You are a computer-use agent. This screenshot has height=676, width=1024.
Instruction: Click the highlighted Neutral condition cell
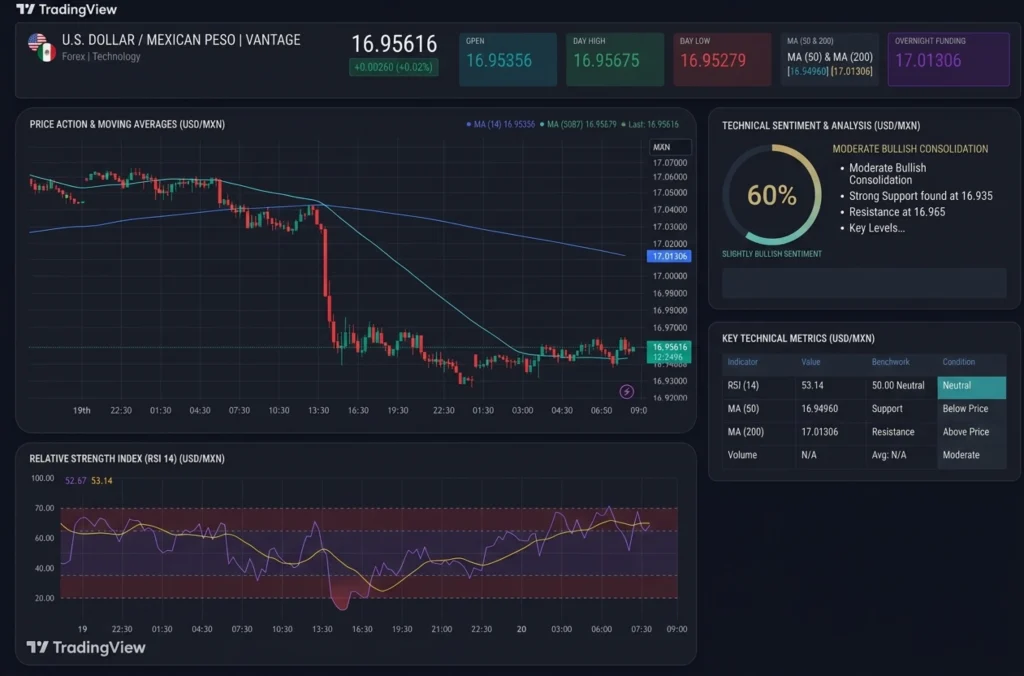tap(972, 386)
